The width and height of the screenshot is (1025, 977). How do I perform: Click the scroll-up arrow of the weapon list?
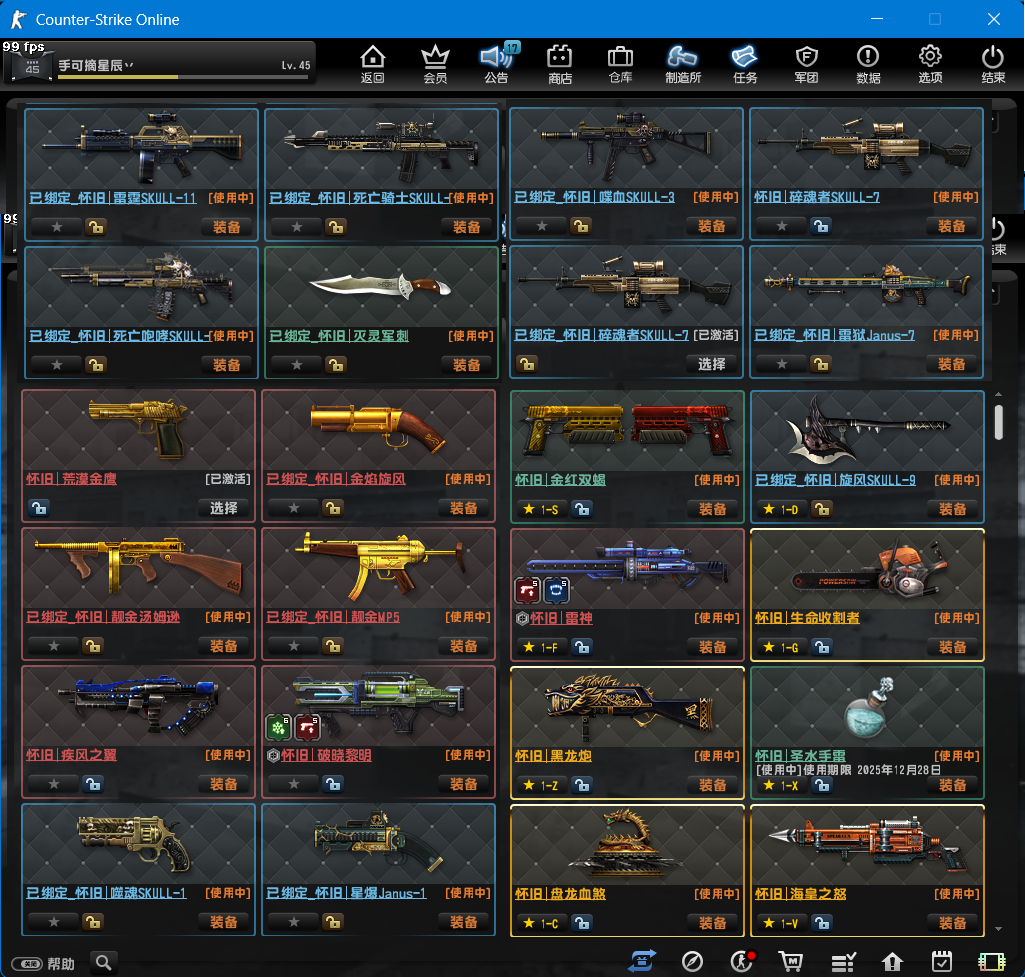pos(998,395)
